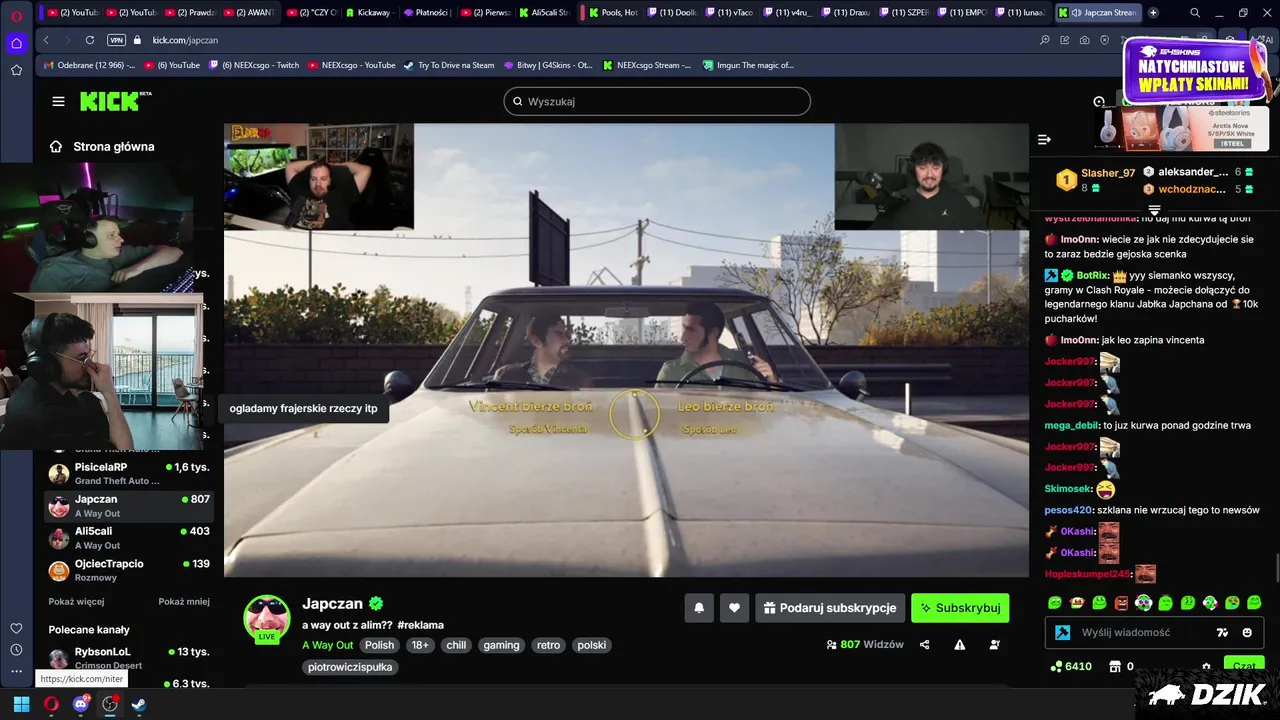Focus the Wyszukaj search field
Image resolution: width=1280 pixels, height=720 pixels.
click(657, 101)
